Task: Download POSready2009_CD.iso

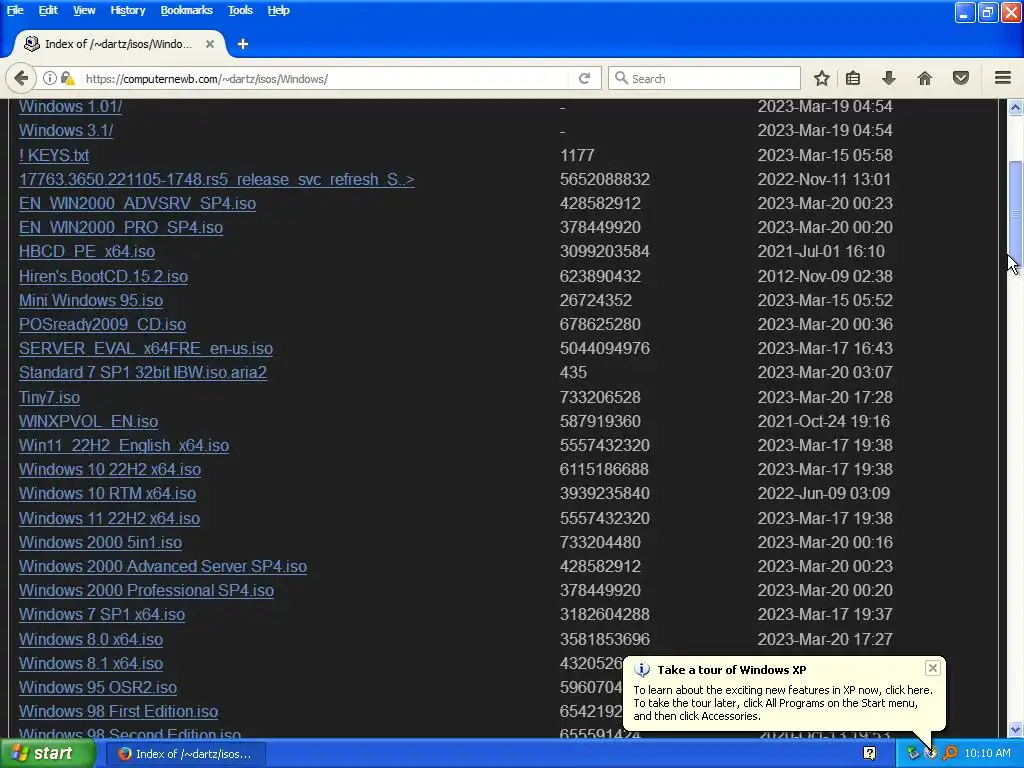Action: click(103, 325)
